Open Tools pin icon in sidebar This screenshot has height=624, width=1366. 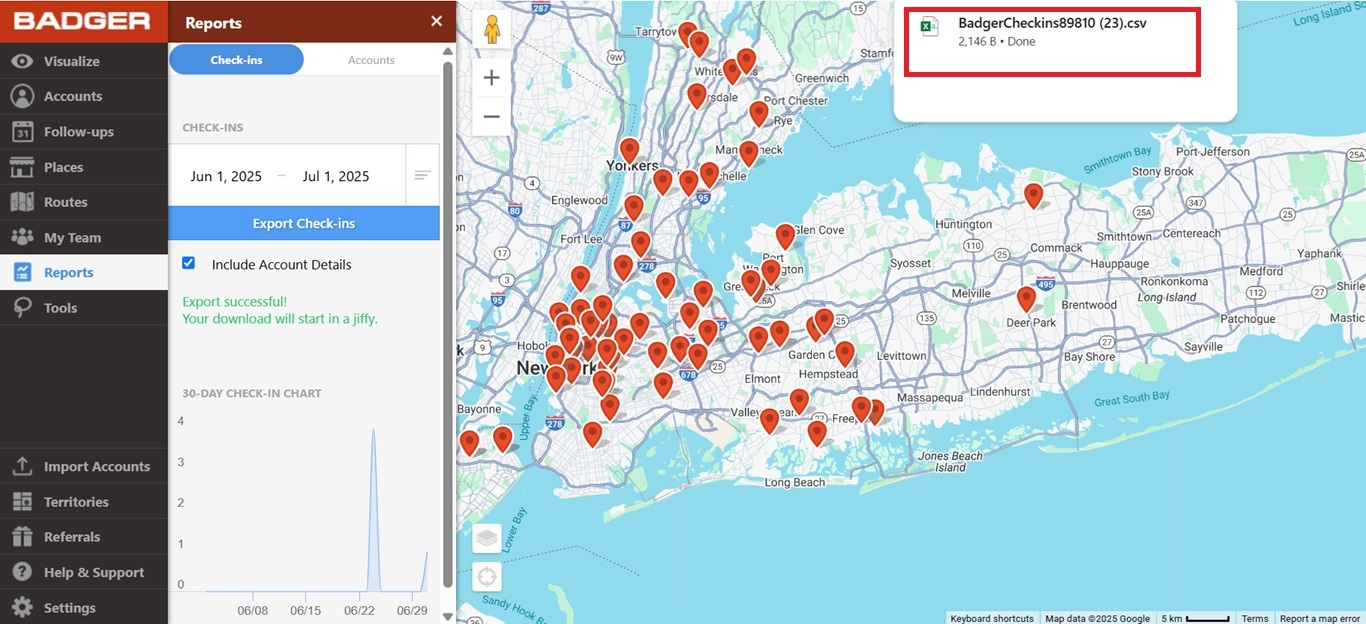point(22,308)
